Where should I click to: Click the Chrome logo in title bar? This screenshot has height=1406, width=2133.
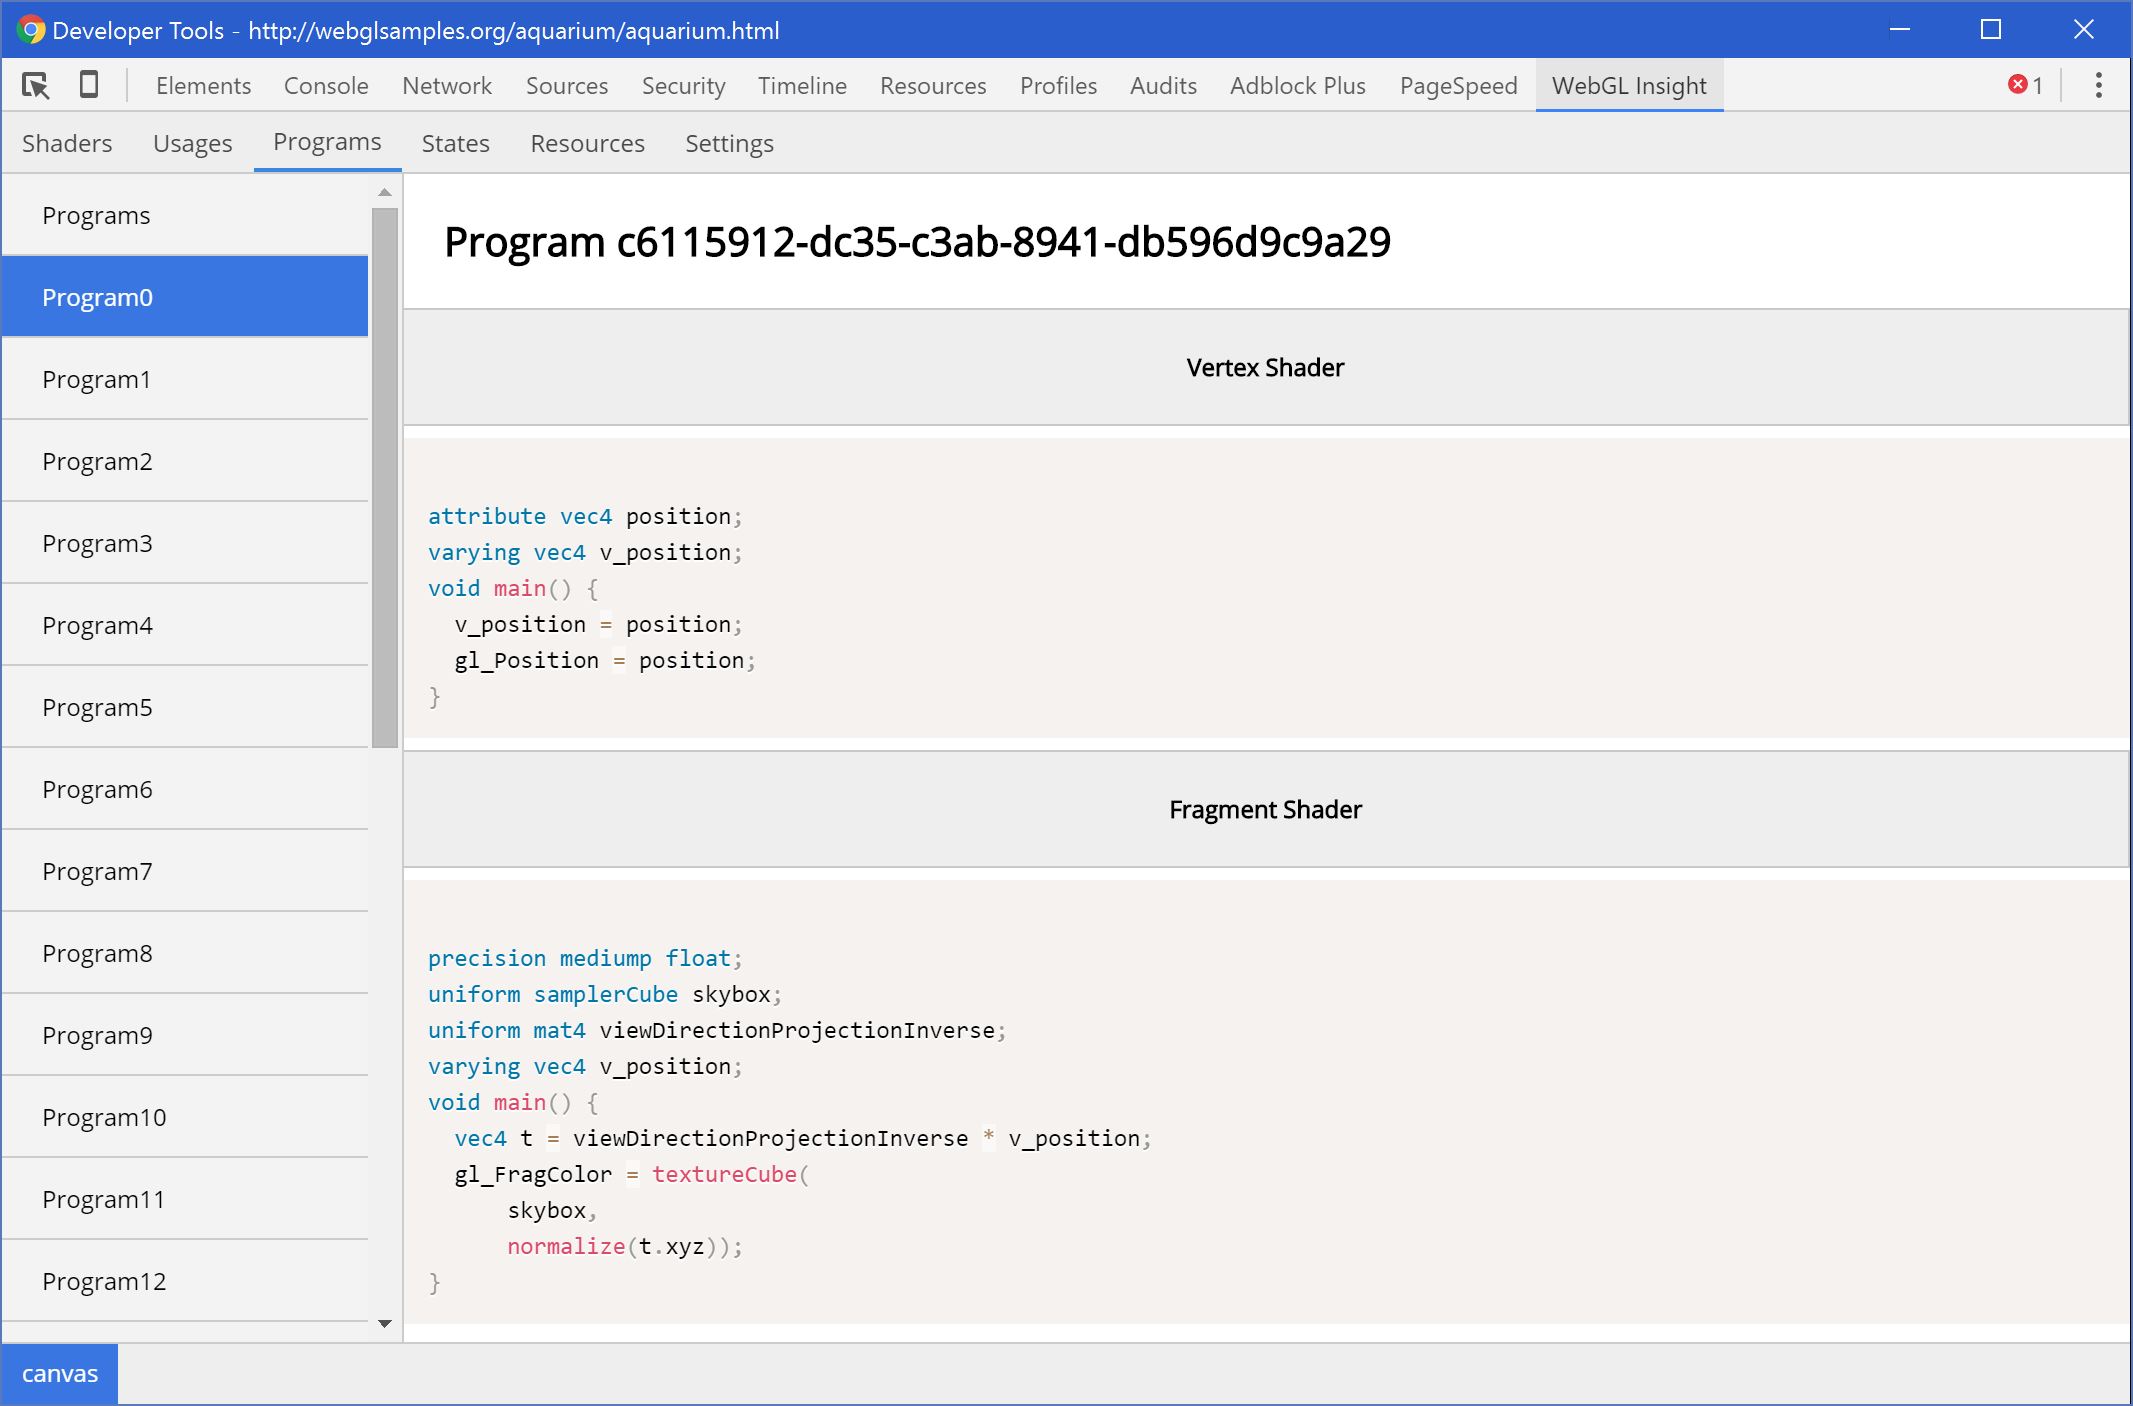30,30
